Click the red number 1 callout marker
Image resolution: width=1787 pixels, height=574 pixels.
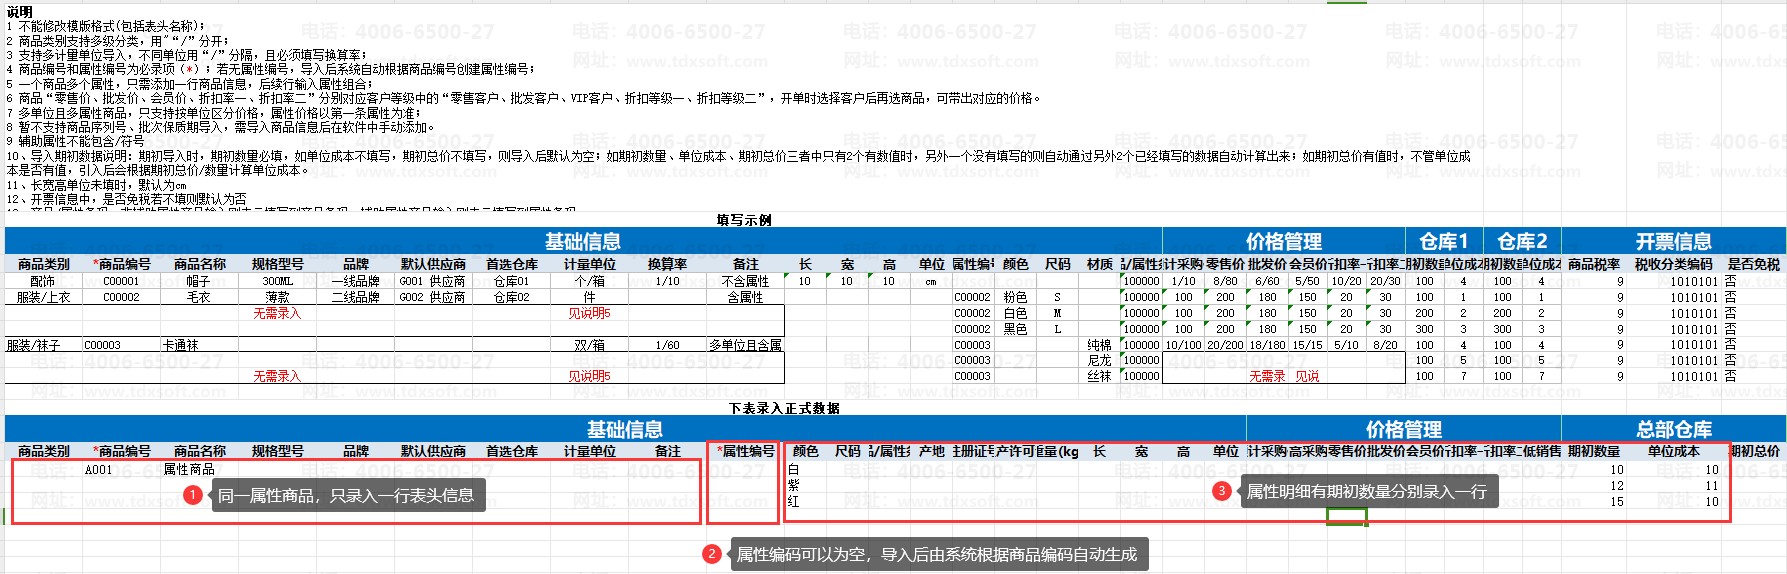pyautogui.click(x=193, y=495)
